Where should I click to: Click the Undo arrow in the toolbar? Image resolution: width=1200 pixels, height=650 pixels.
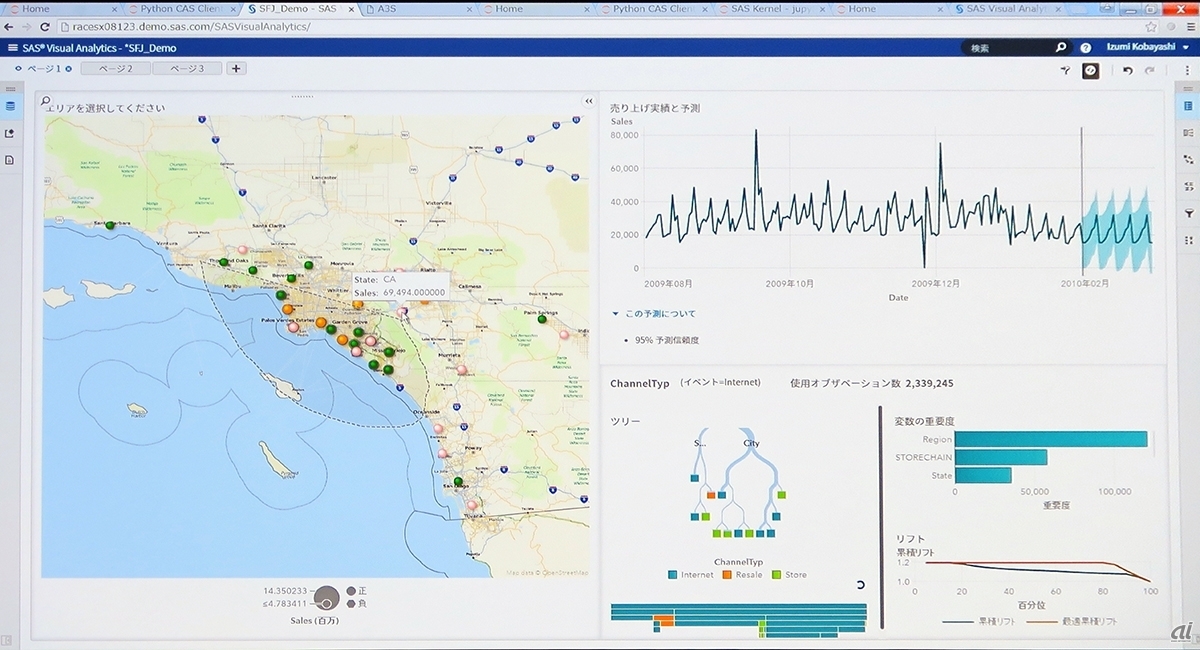click(1128, 70)
